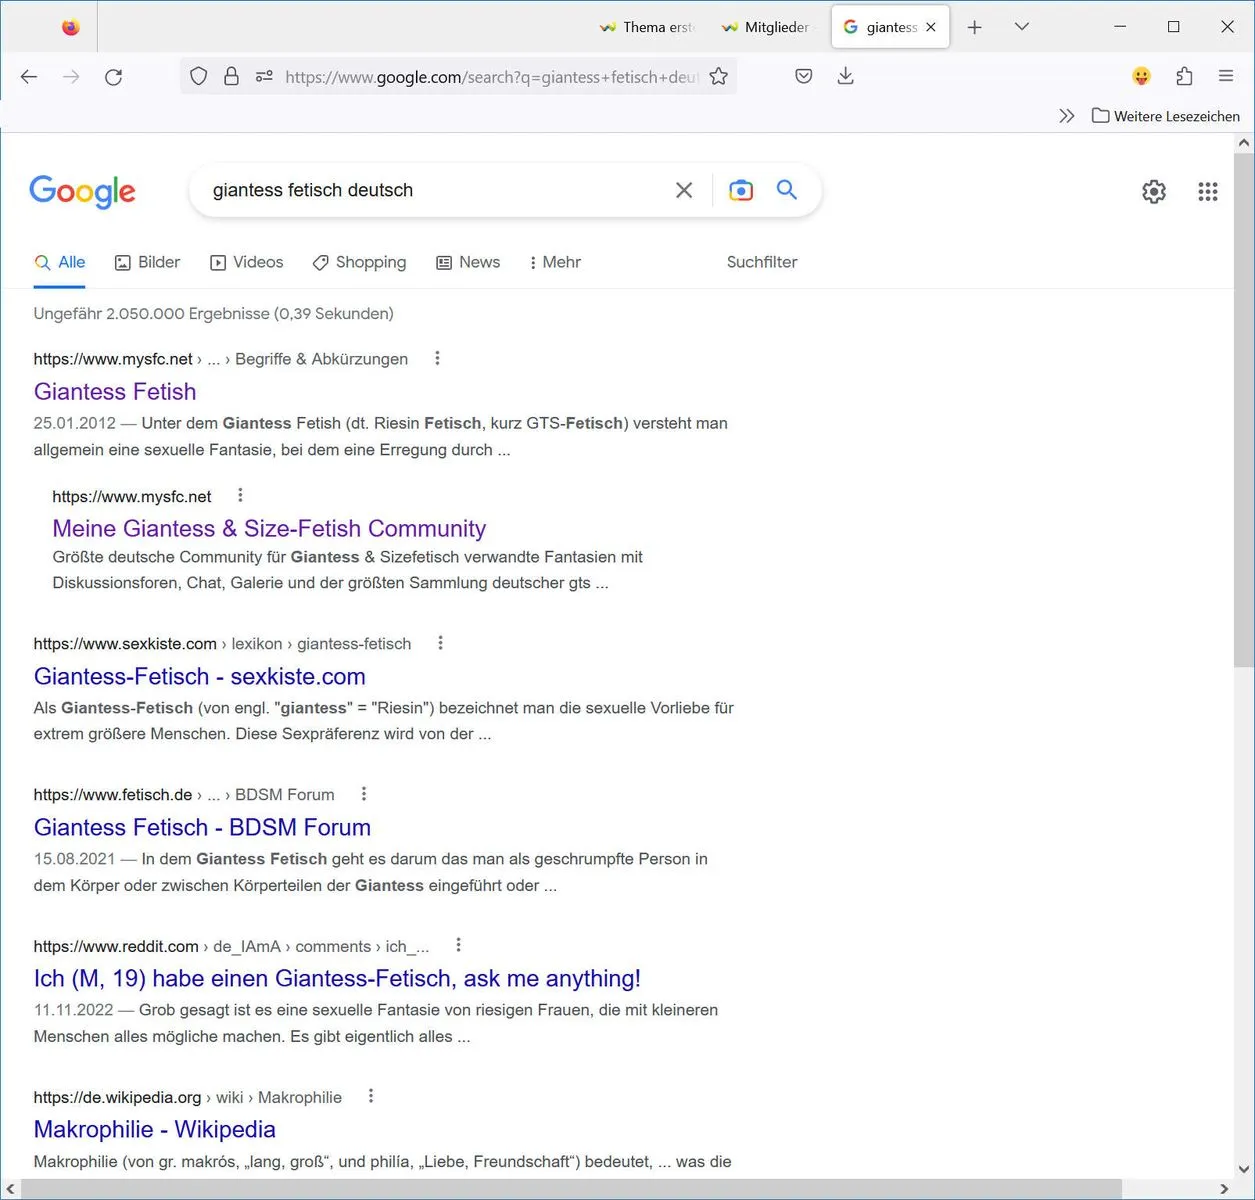Switch to the Mitglieder tab
Image resolution: width=1255 pixels, height=1200 pixels.
767,27
